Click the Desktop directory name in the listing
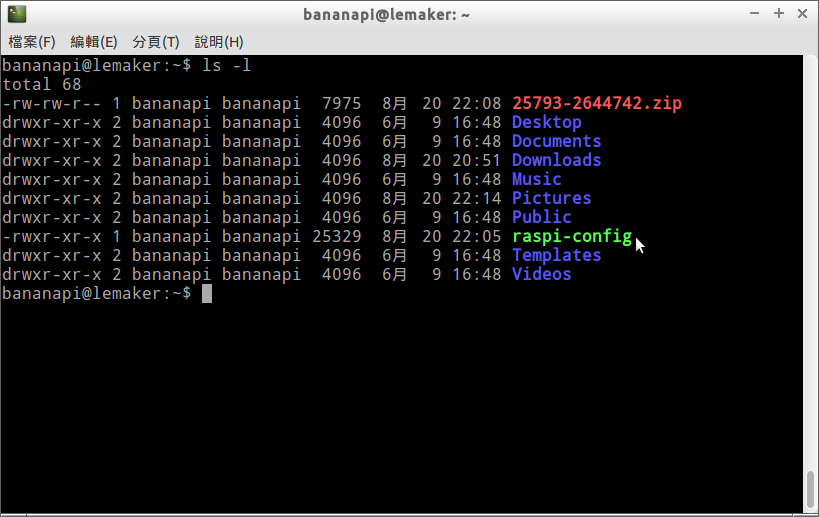The image size is (819, 517). [x=546, y=122]
